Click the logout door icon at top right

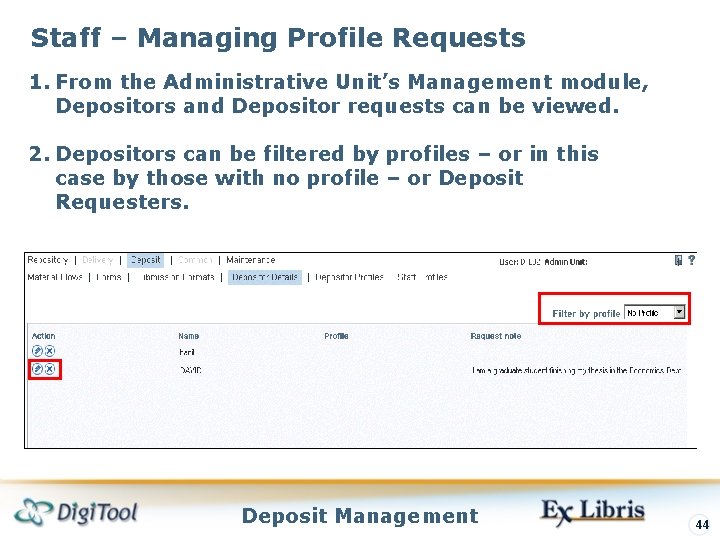tap(678, 260)
